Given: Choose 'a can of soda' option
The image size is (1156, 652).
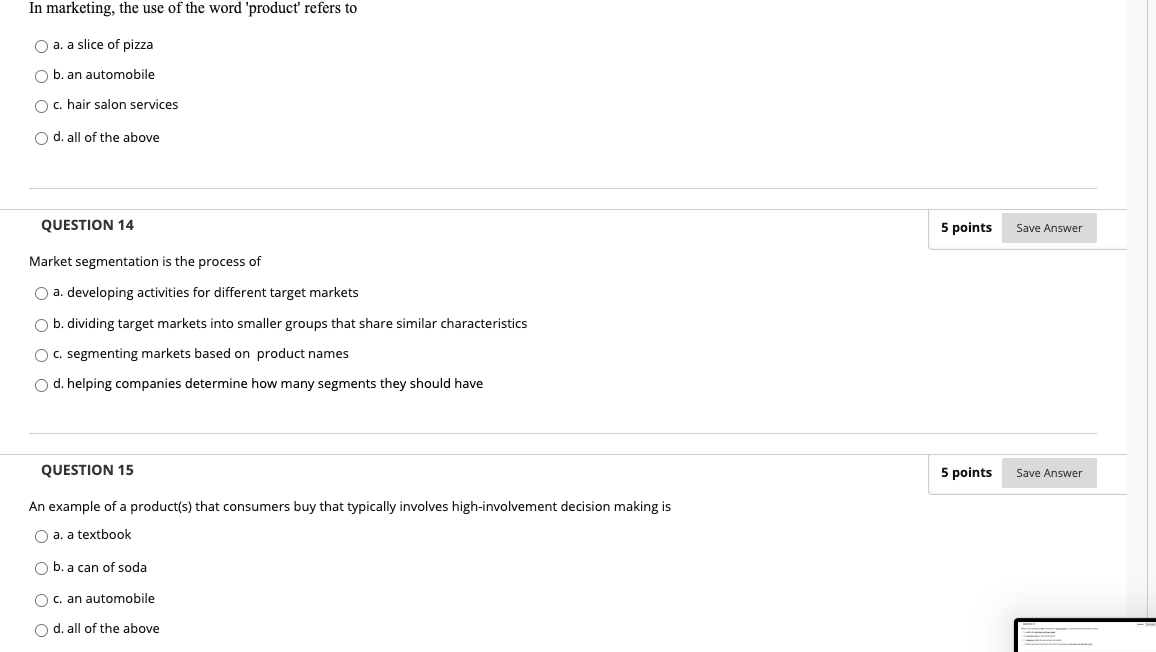Looking at the screenshot, I should [41, 568].
